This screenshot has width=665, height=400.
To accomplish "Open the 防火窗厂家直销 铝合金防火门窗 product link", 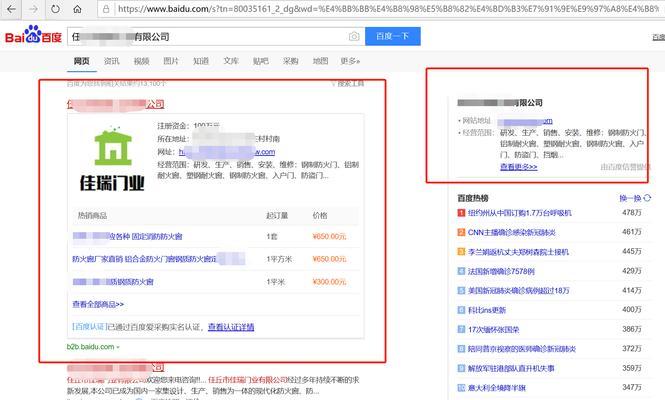I will click(x=159, y=259).
